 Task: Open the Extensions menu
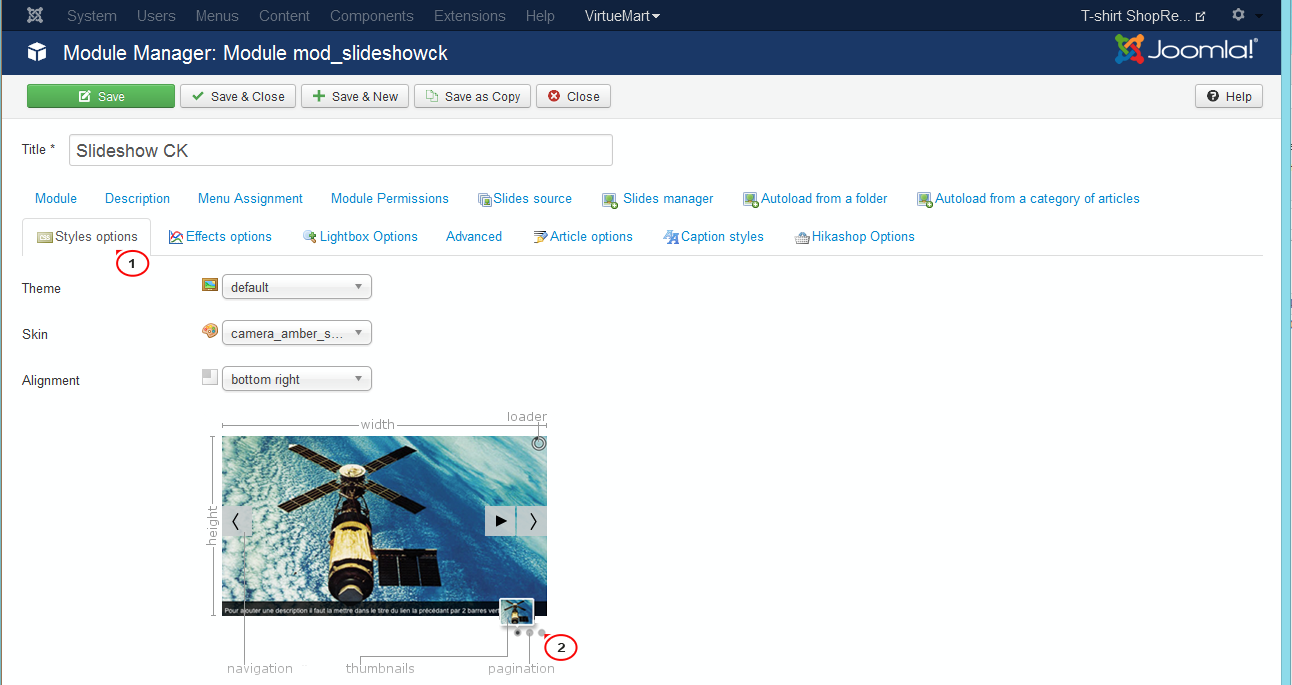click(x=470, y=16)
